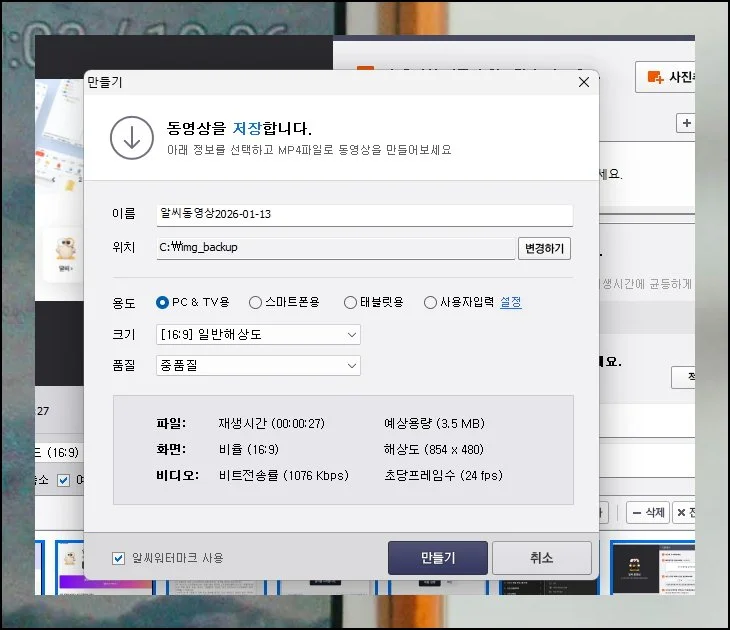
Task: Select the dark thumbnail at bottom right
Action: tap(639, 568)
